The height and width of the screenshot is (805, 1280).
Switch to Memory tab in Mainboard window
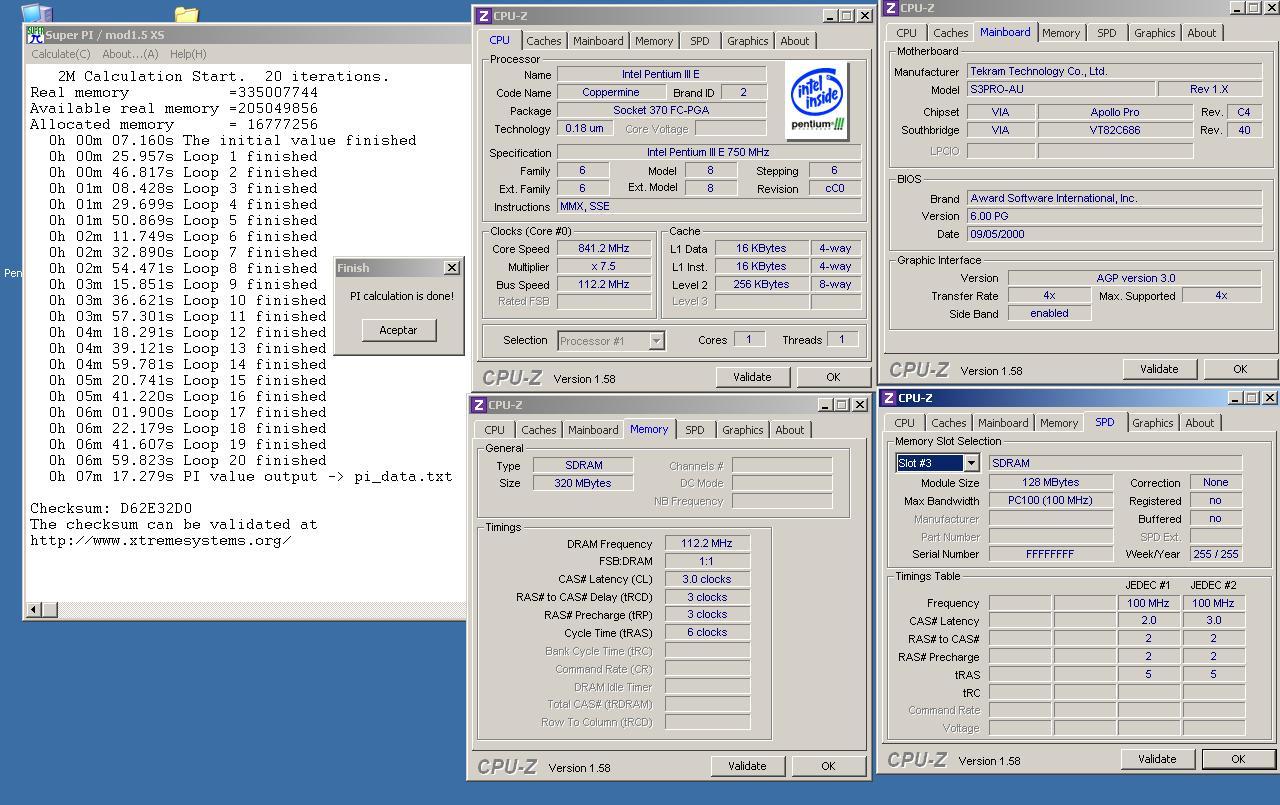click(1060, 33)
